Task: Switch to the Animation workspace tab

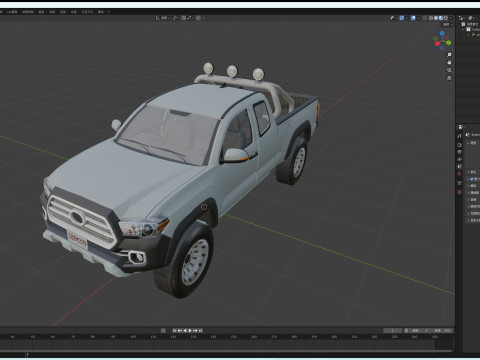Action: pyautogui.click(x=52, y=12)
